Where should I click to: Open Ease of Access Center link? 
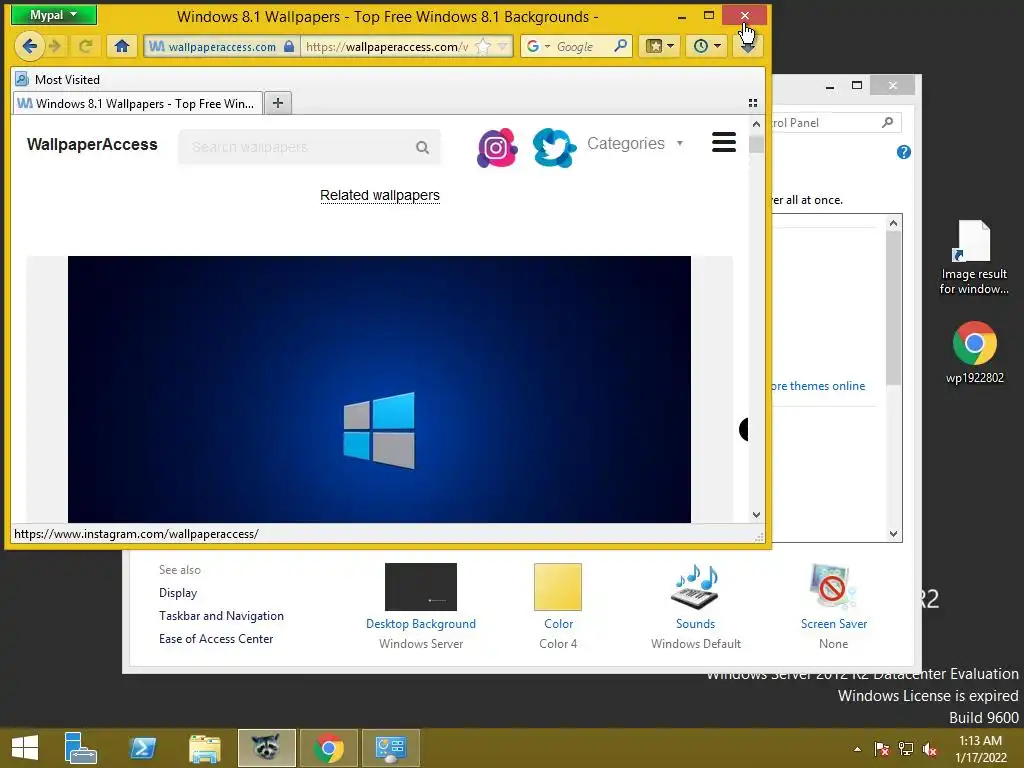pos(216,639)
